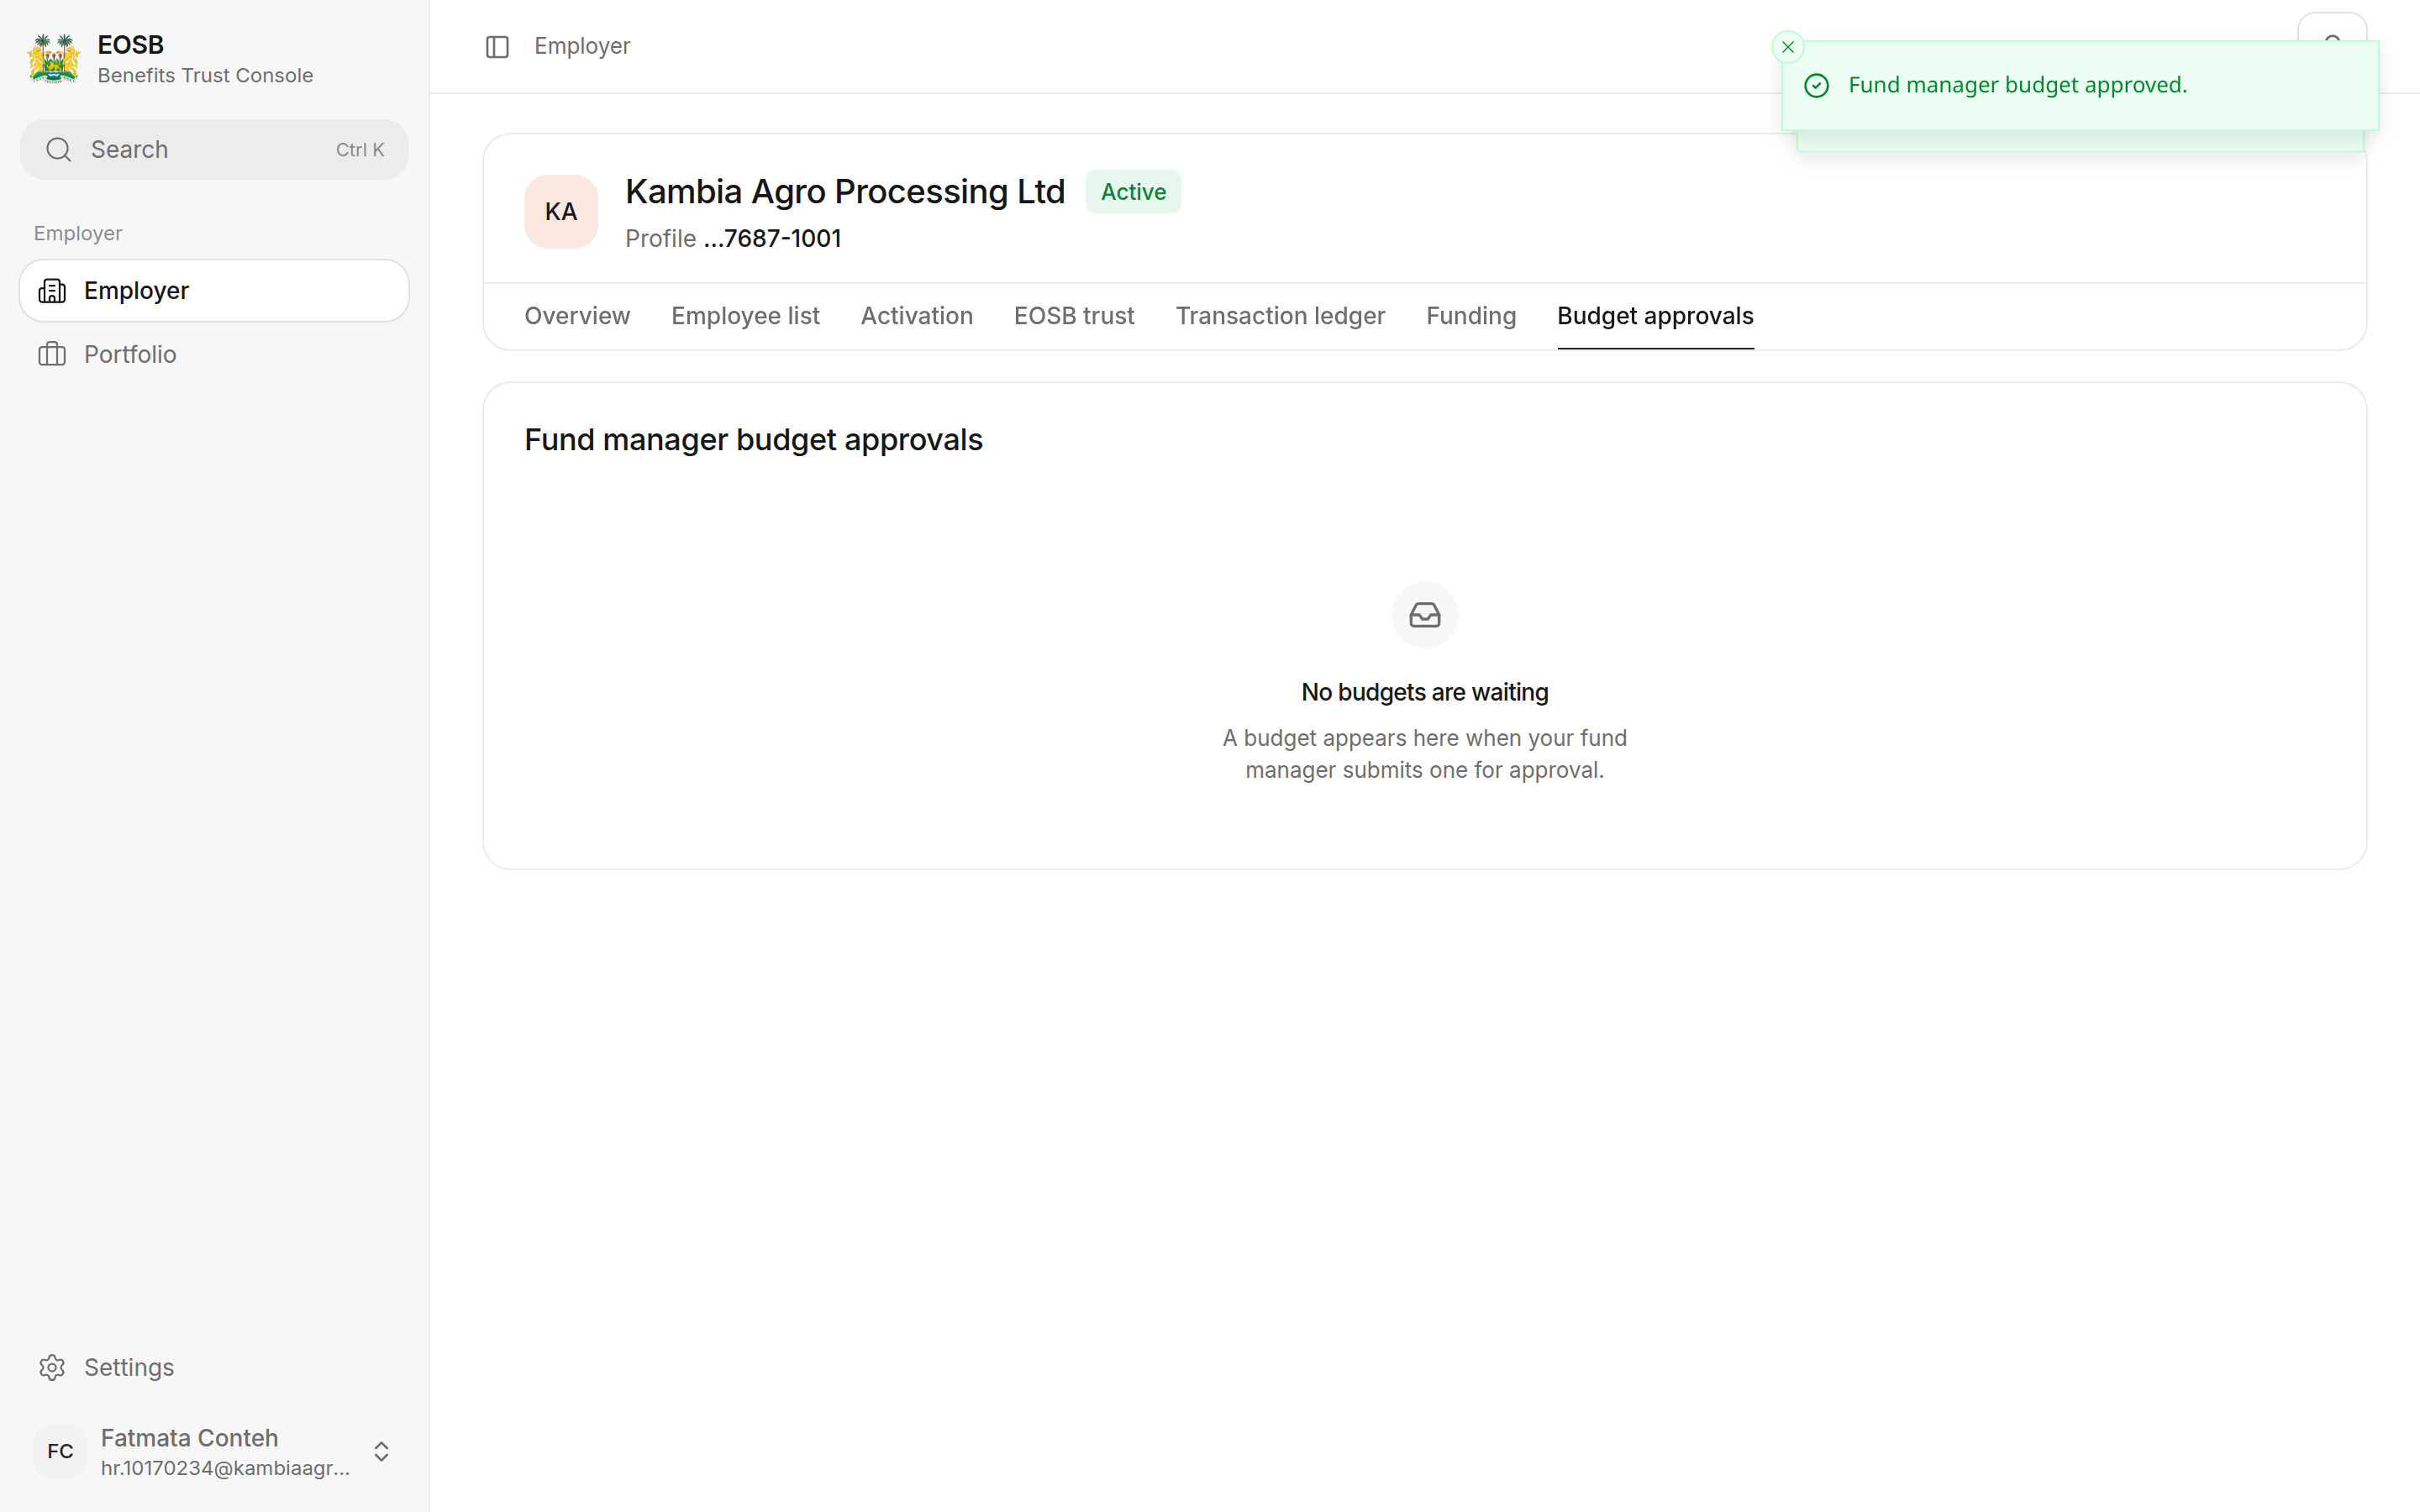Screen dimensions: 2420x1512
Task: Expand the Fatmata Conteh account menu
Action: pos(214,1451)
